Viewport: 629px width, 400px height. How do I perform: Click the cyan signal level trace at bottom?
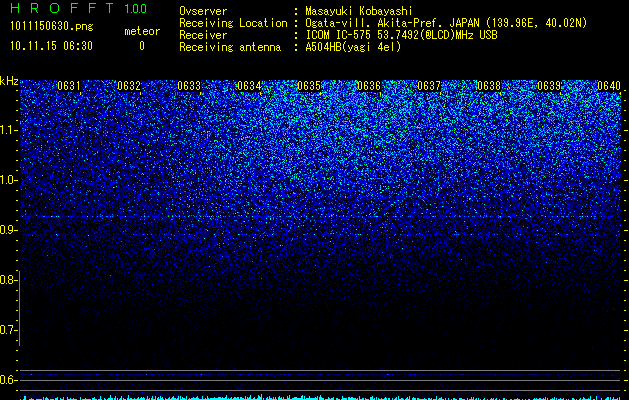321,398
